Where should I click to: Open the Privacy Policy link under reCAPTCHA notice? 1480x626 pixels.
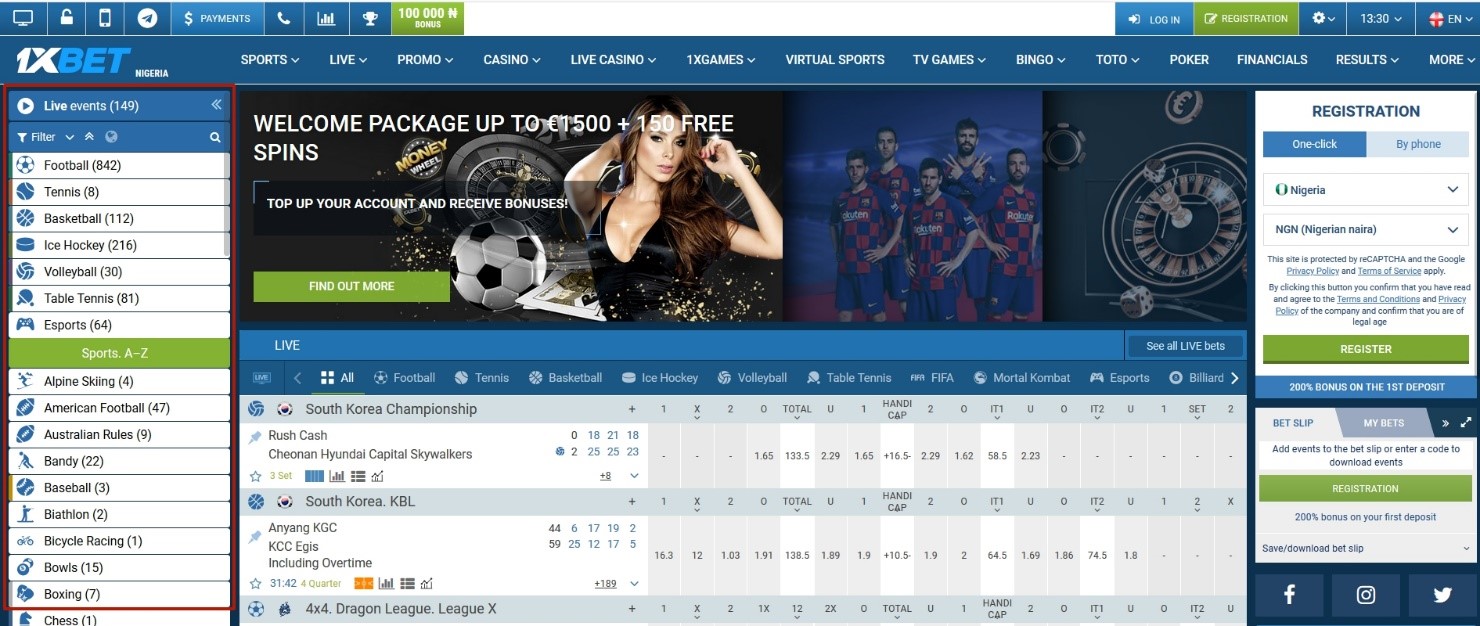(x=1313, y=271)
